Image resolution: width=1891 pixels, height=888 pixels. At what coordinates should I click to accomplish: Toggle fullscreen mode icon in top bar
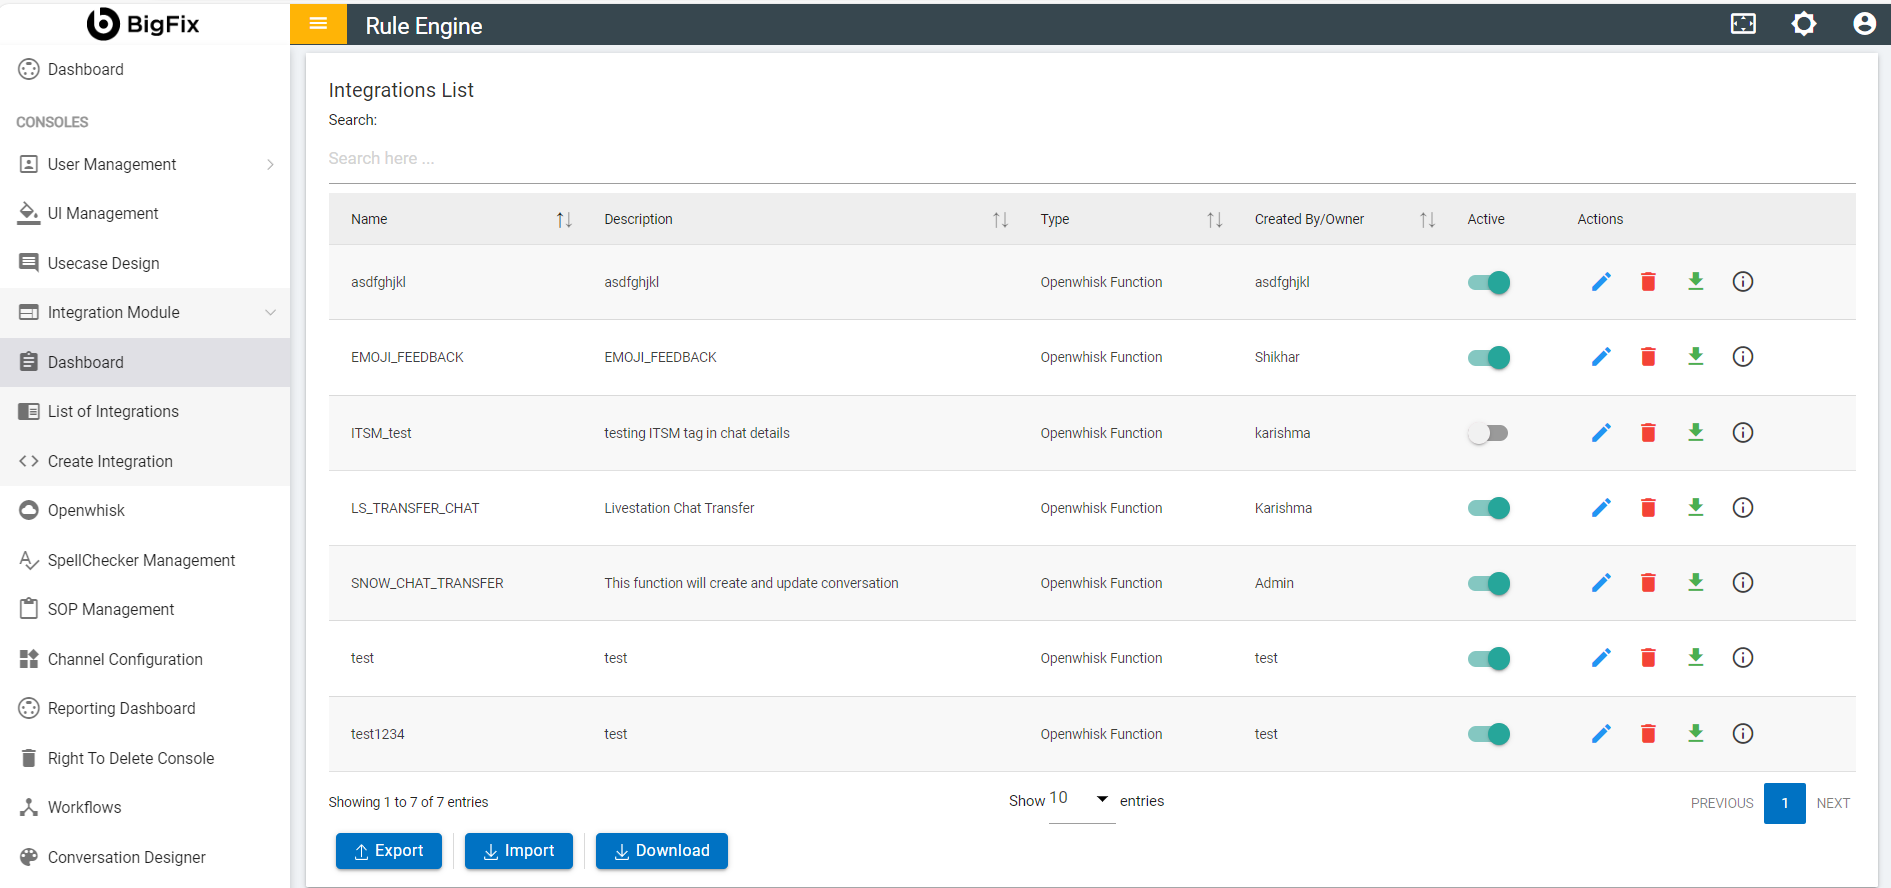pyautogui.click(x=1743, y=24)
